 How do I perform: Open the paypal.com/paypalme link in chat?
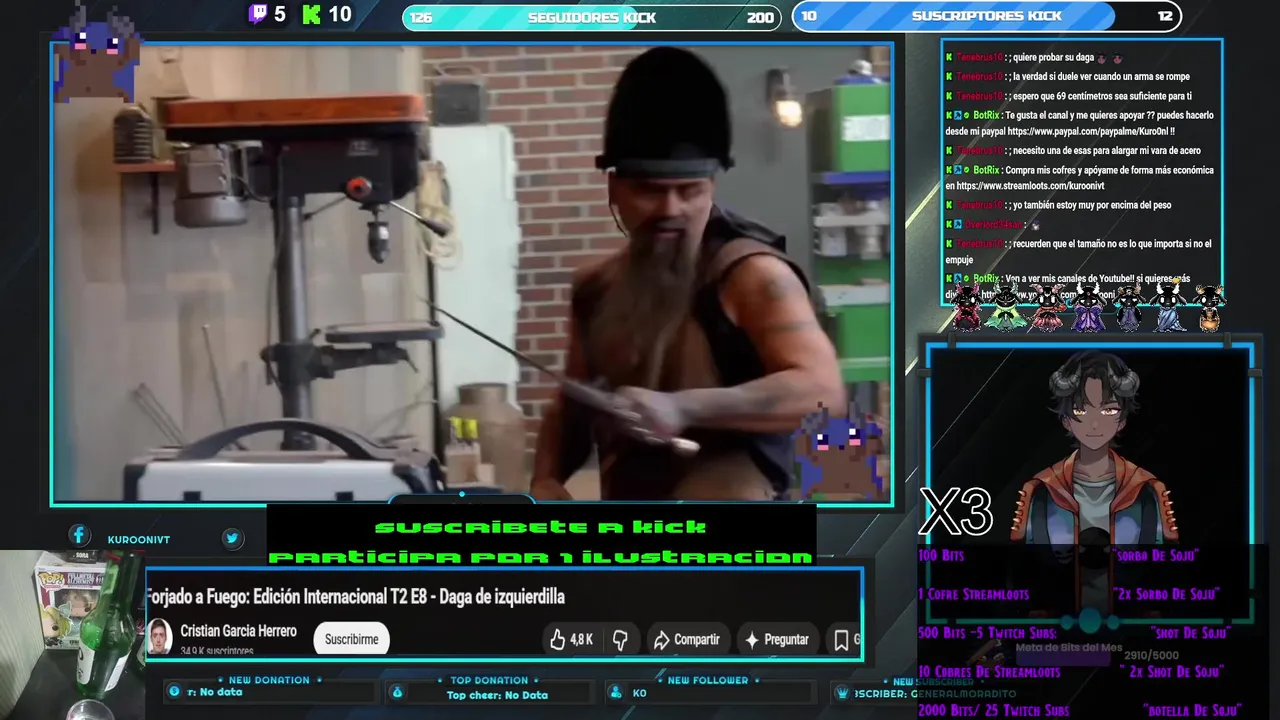1090,131
